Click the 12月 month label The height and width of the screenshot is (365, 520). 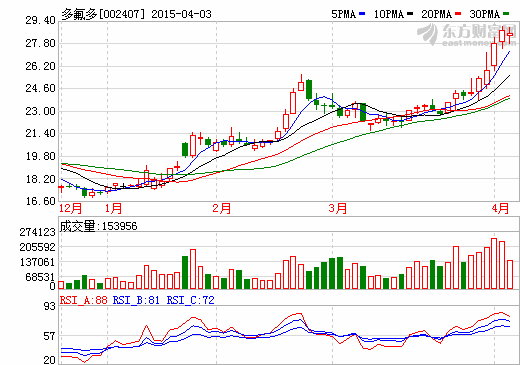tap(70, 209)
